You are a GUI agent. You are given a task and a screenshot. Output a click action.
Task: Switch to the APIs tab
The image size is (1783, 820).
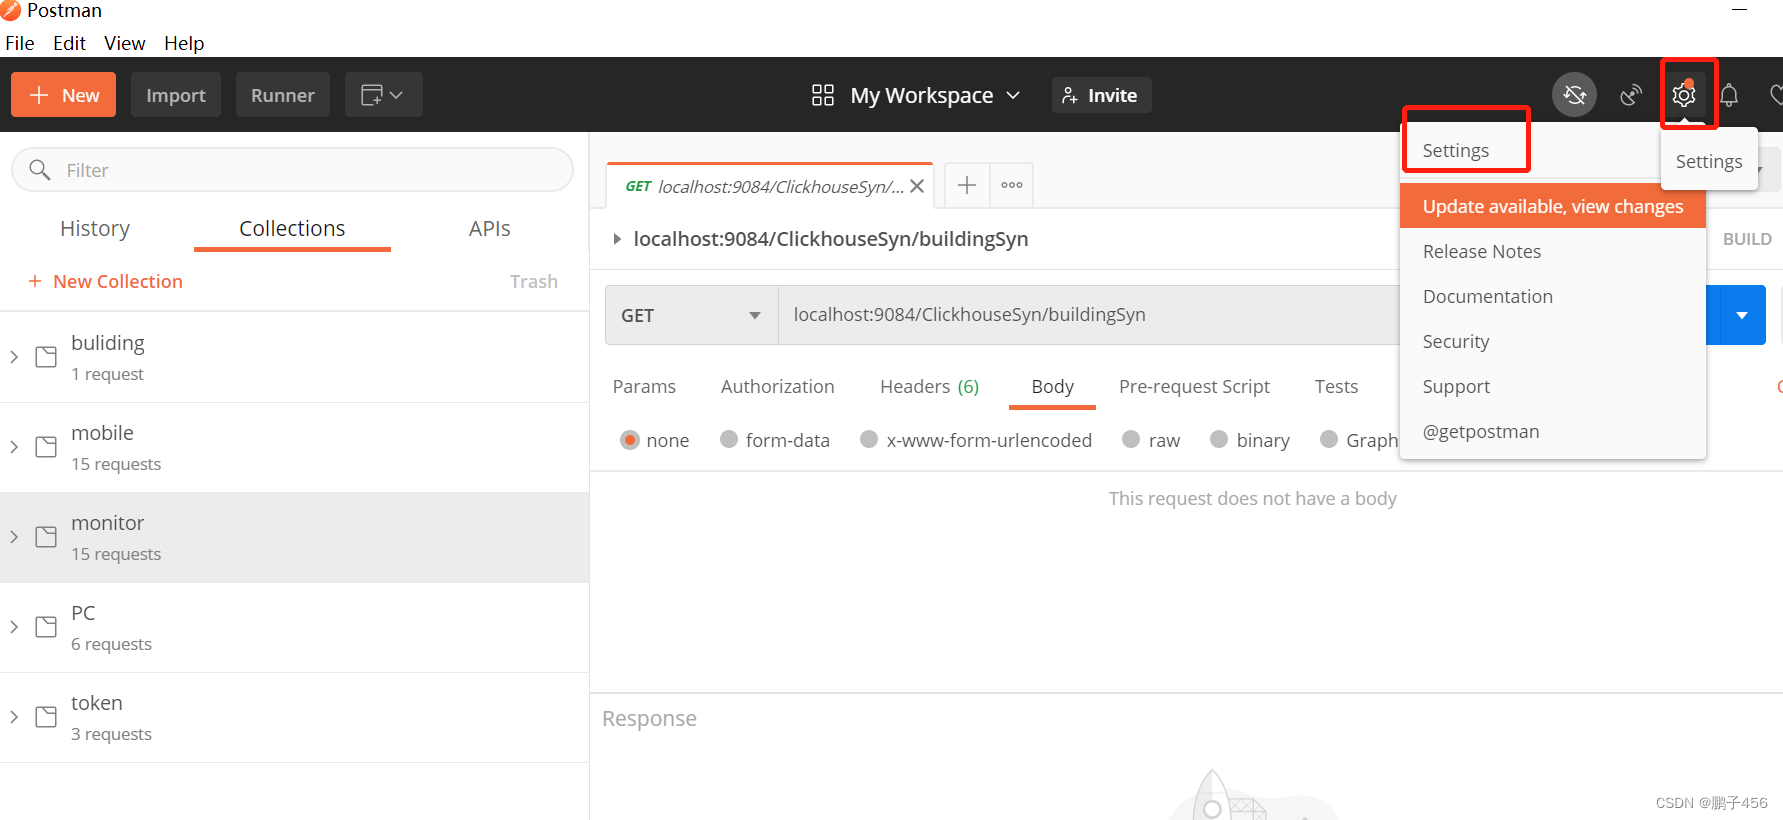[x=490, y=228]
